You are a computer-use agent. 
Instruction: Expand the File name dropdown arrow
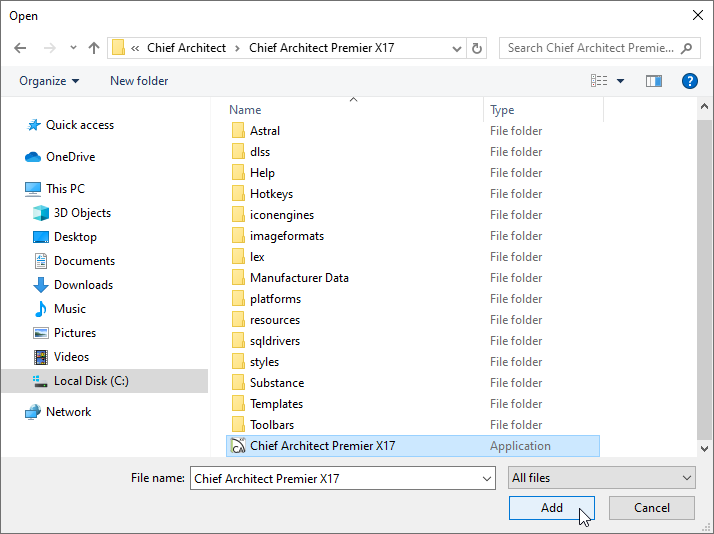coord(487,478)
